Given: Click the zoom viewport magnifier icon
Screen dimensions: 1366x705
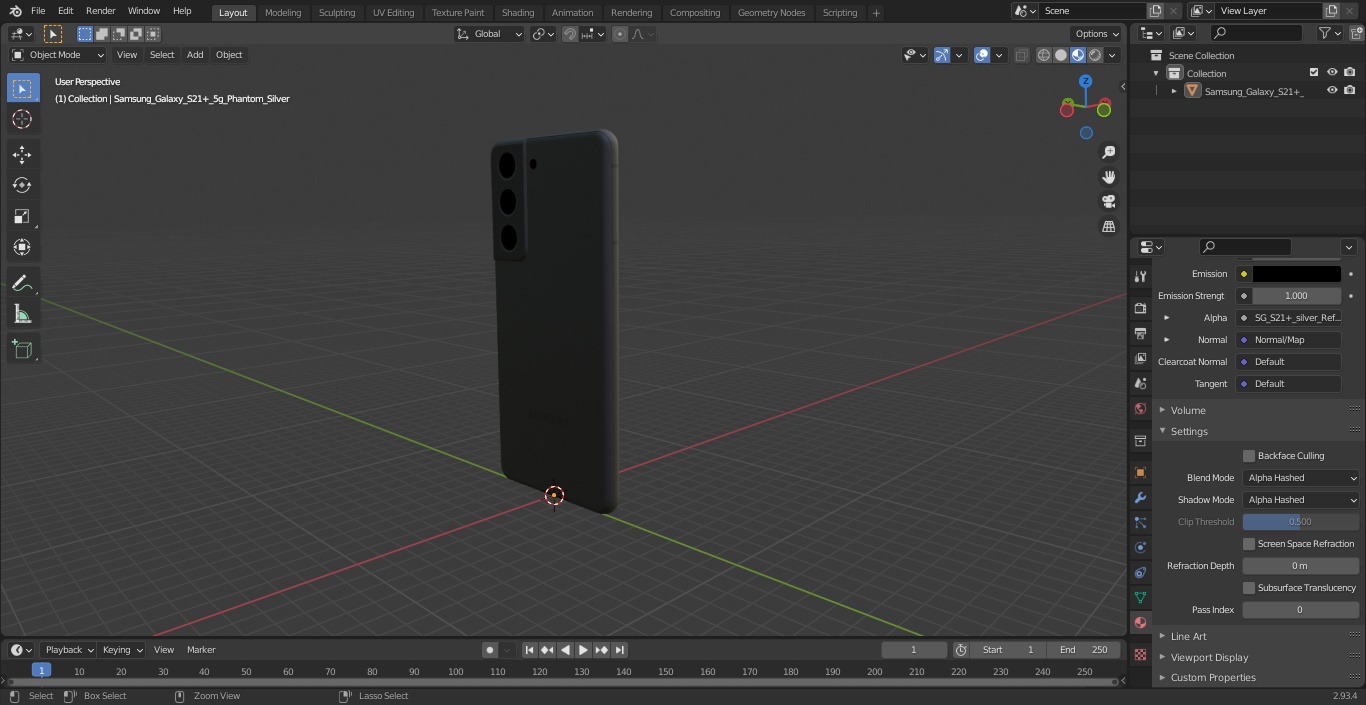Looking at the screenshot, I should [1109, 152].
